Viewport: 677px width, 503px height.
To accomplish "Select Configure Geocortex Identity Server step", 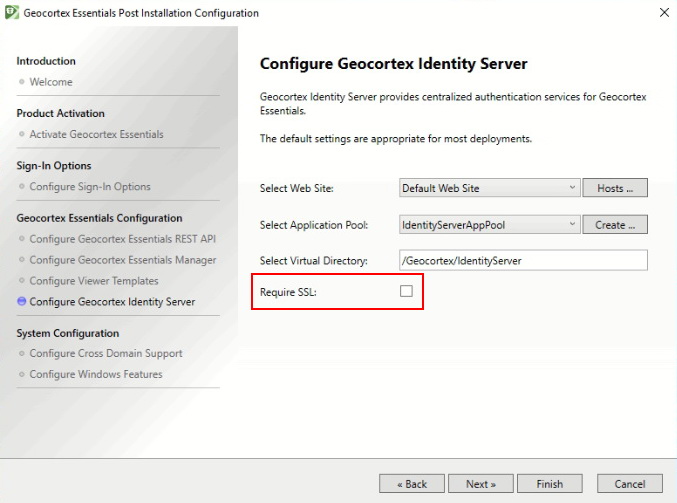I will point(112,302).
